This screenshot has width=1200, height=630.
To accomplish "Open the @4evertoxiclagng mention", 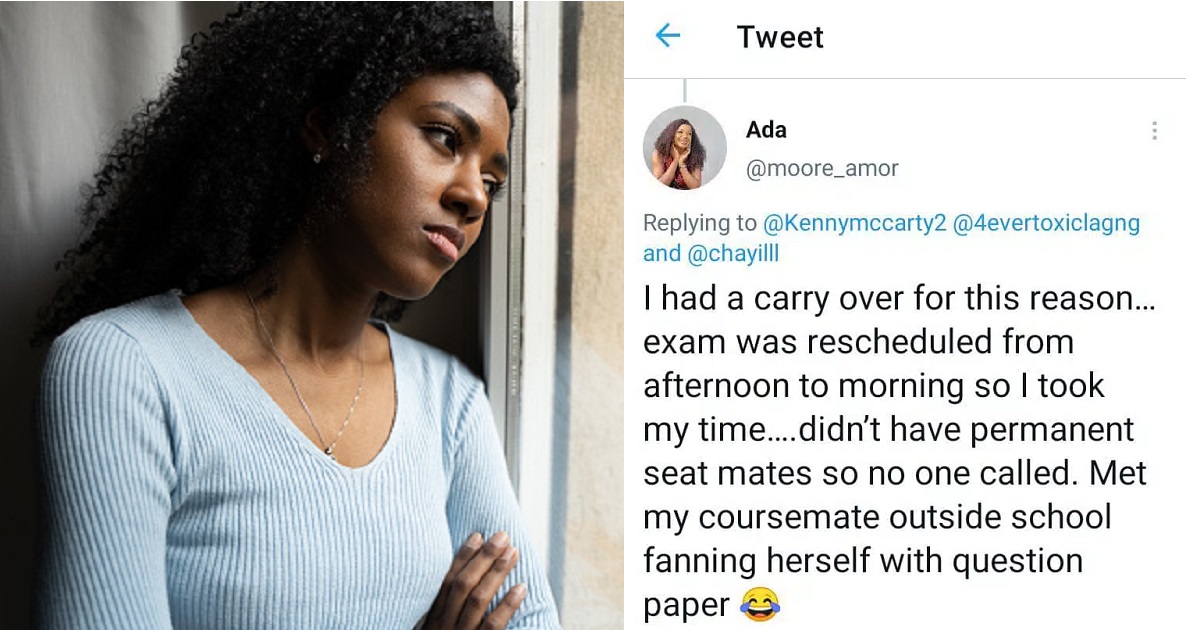I will coord(1047,223).
